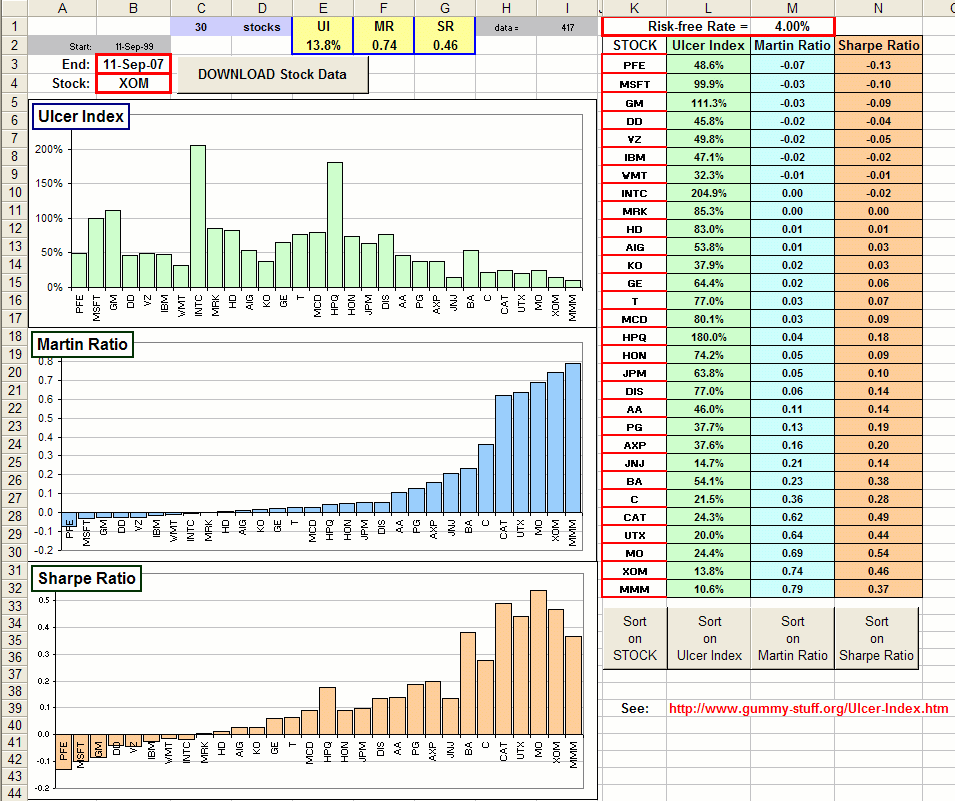Select the DIS stock cell
Image resolution: width=955 pixels, height=801 pixels.
click(x=634, y=391)
